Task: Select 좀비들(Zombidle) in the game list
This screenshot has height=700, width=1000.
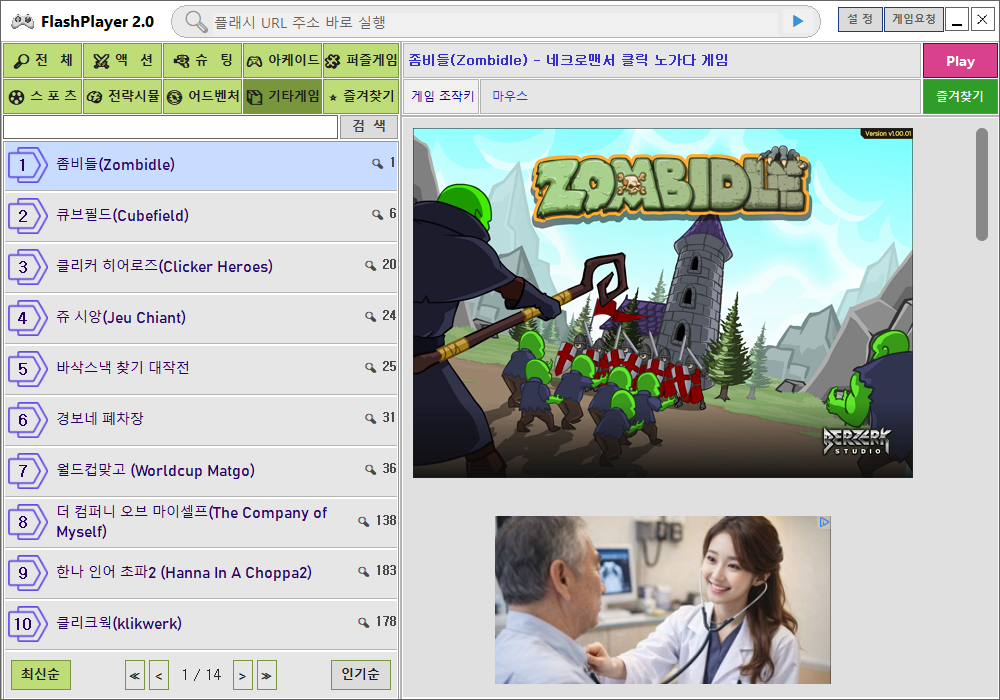Action: click(x=201, y=165)
